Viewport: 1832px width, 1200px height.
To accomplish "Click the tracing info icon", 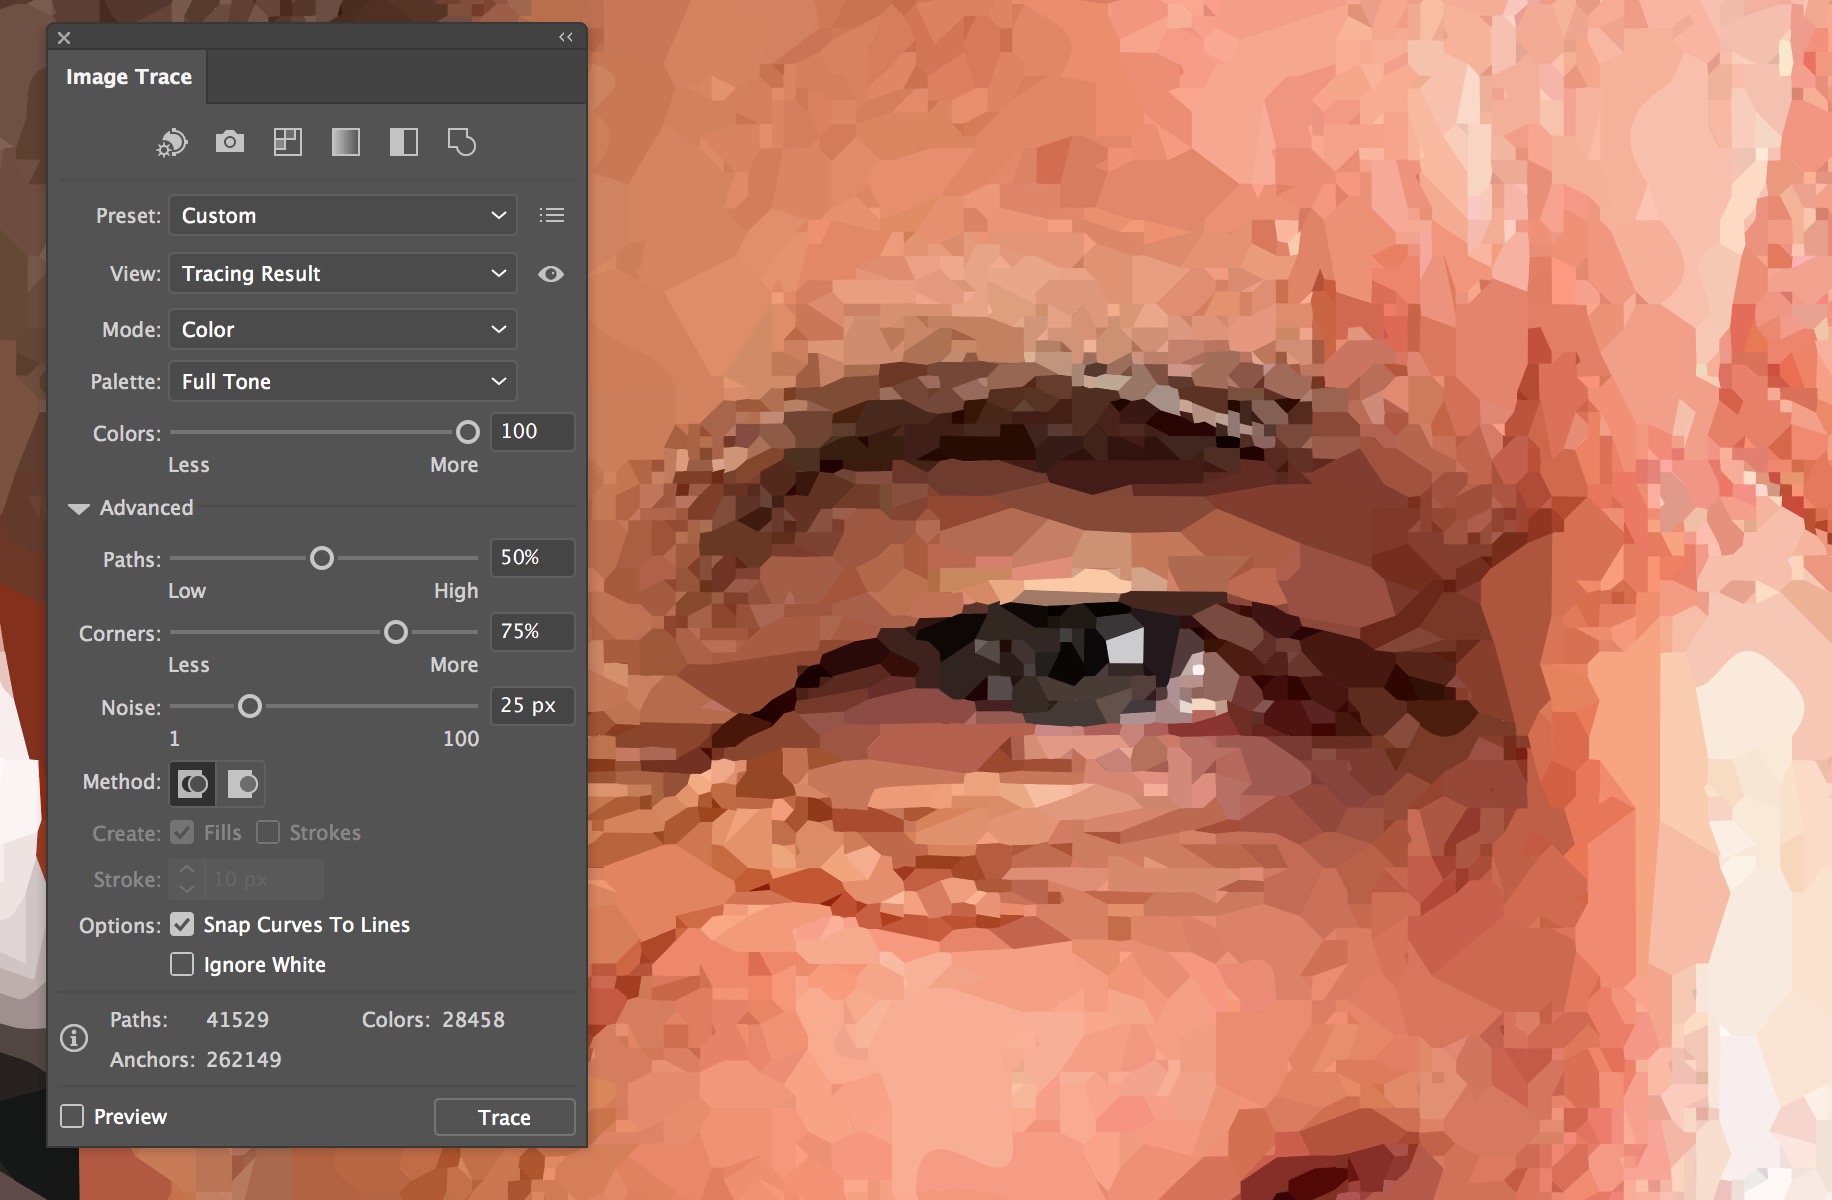I will (x=74, y=1038).
